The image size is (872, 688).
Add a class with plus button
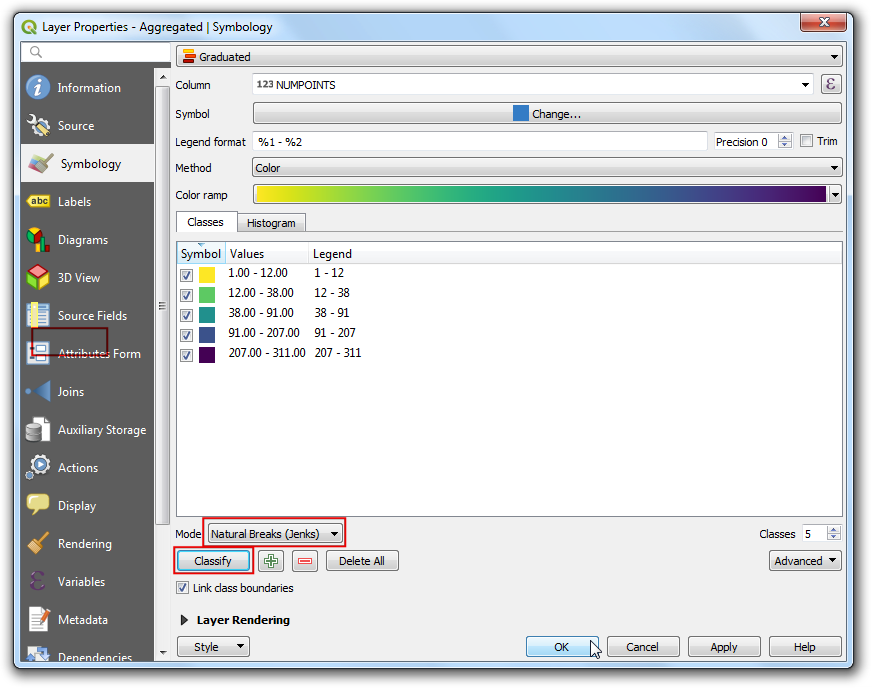click(x=270, y=561)
